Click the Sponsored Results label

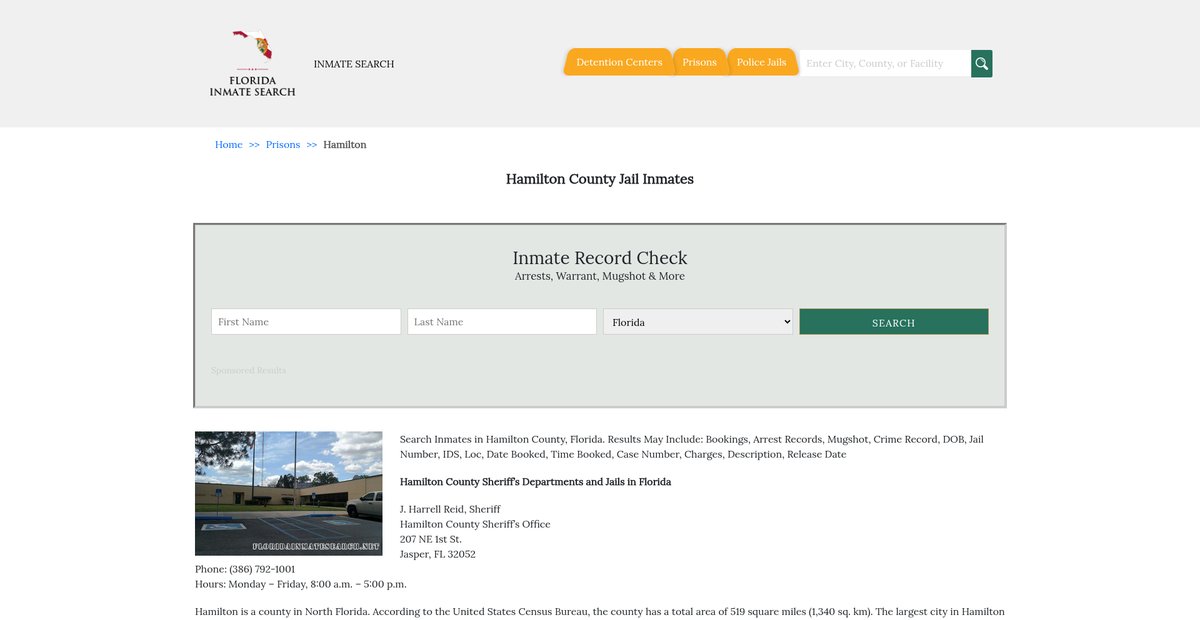(249, 370)
